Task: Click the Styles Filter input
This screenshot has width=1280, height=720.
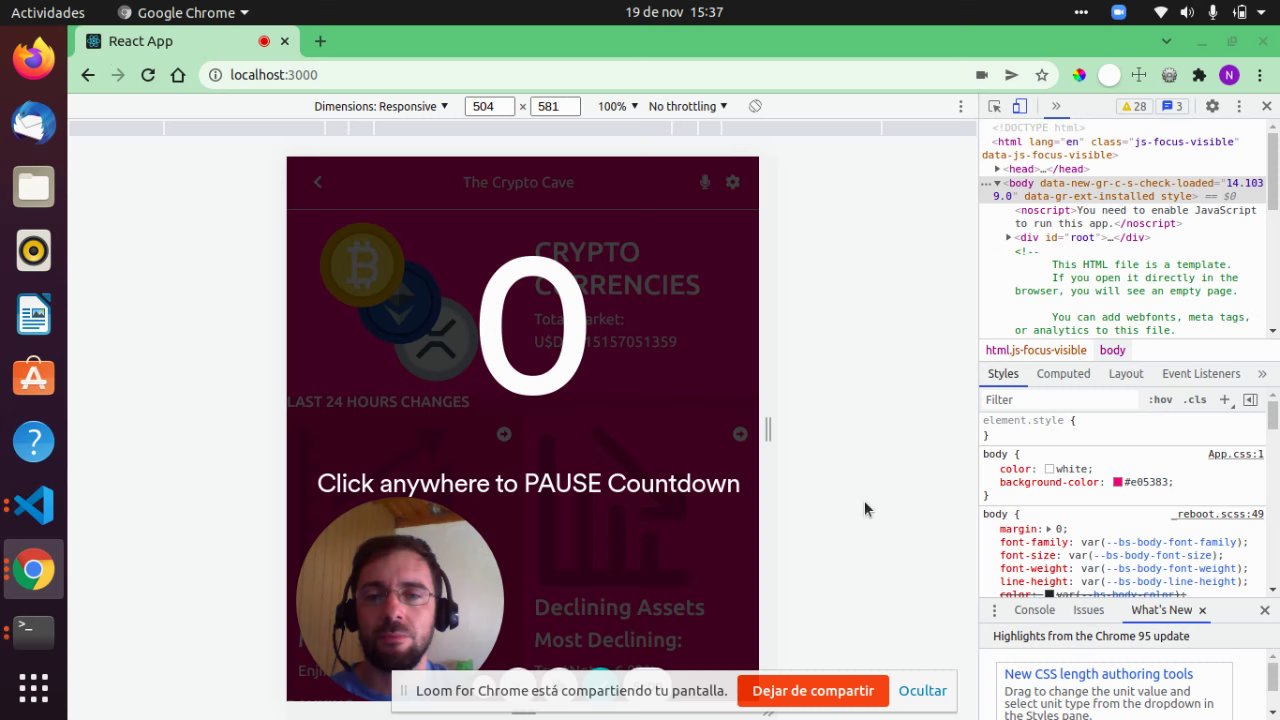Action: (1060, 400)
